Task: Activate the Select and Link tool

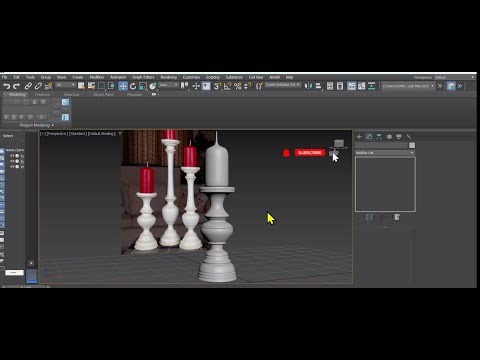Action: pos(28,86)
